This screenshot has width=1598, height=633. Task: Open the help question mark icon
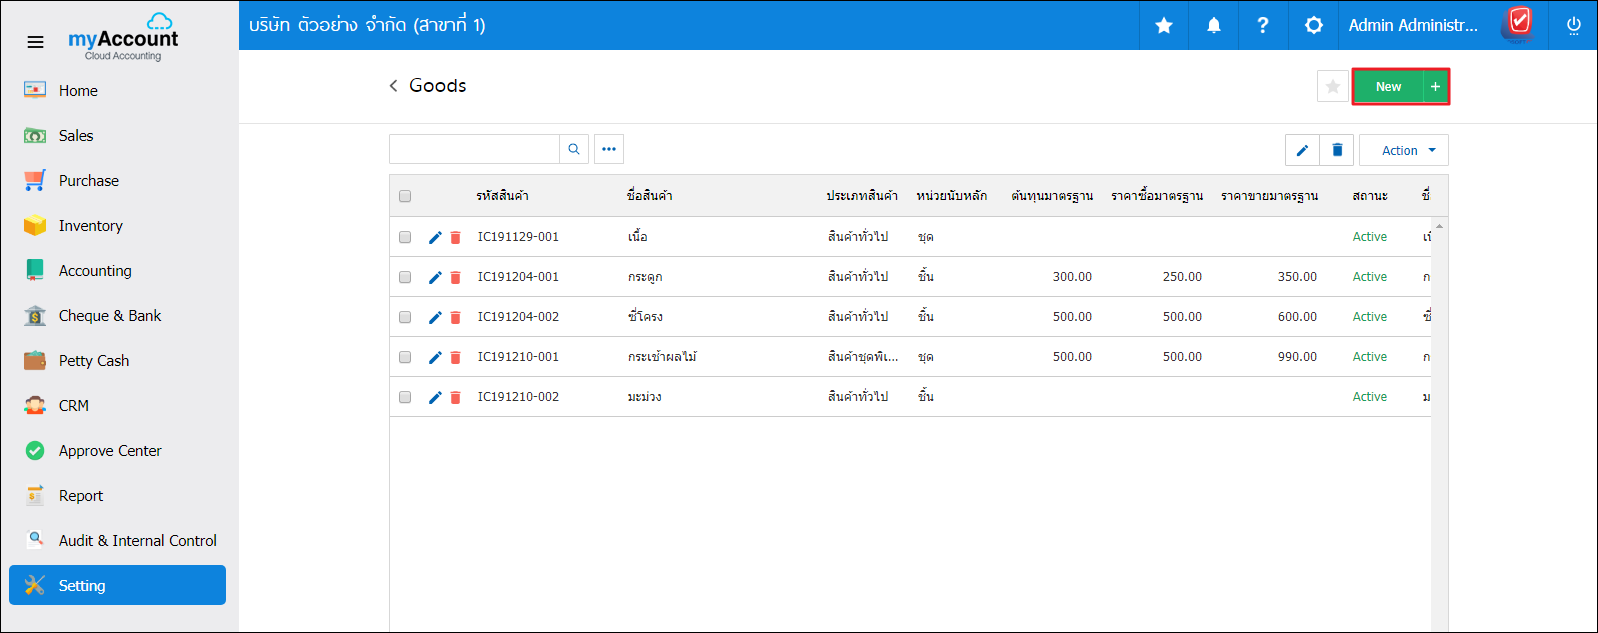[1263, 25]
